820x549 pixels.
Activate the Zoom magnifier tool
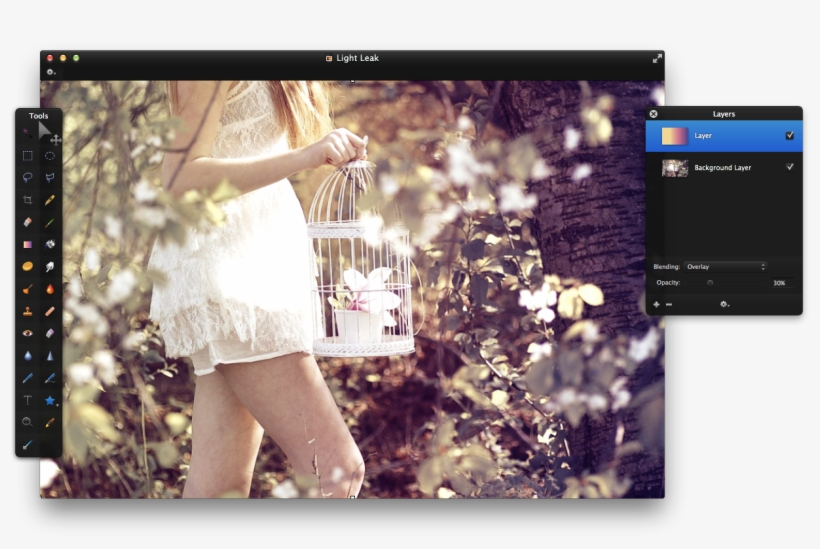coord(27,422)
